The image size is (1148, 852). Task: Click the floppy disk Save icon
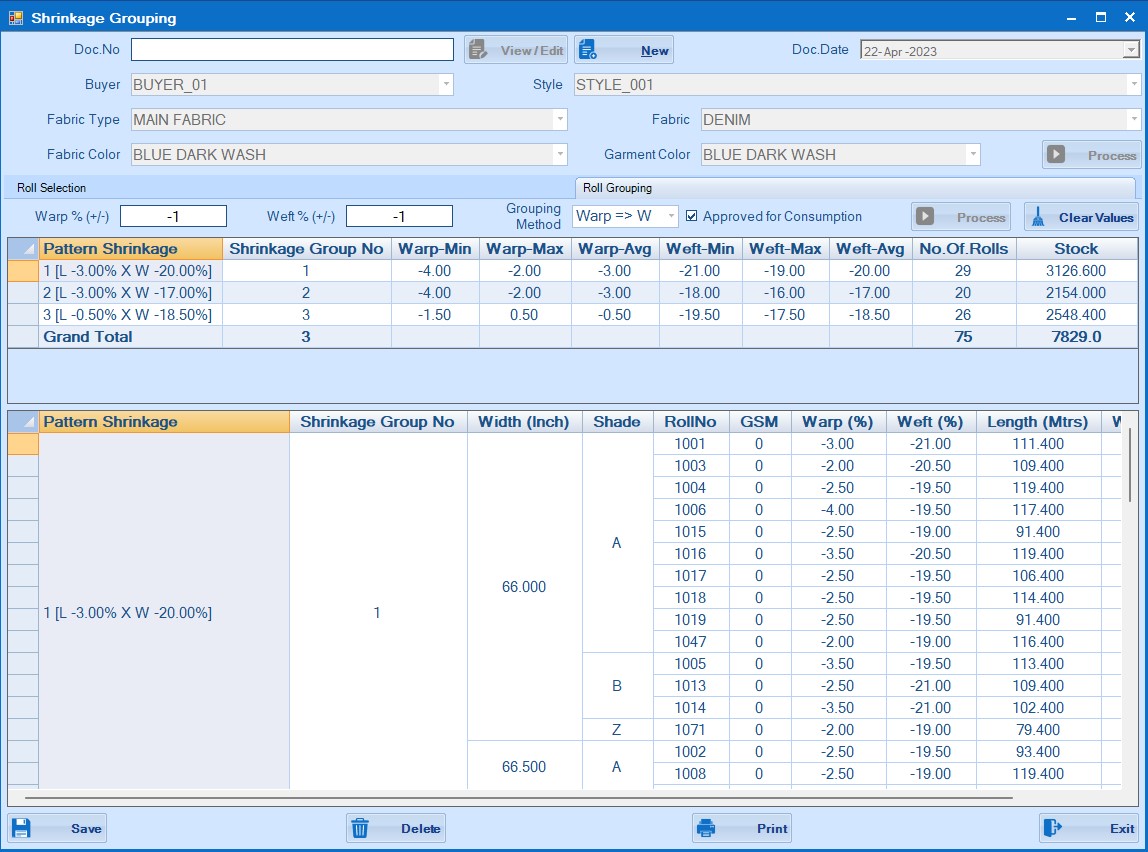click(x=22, y=828)
